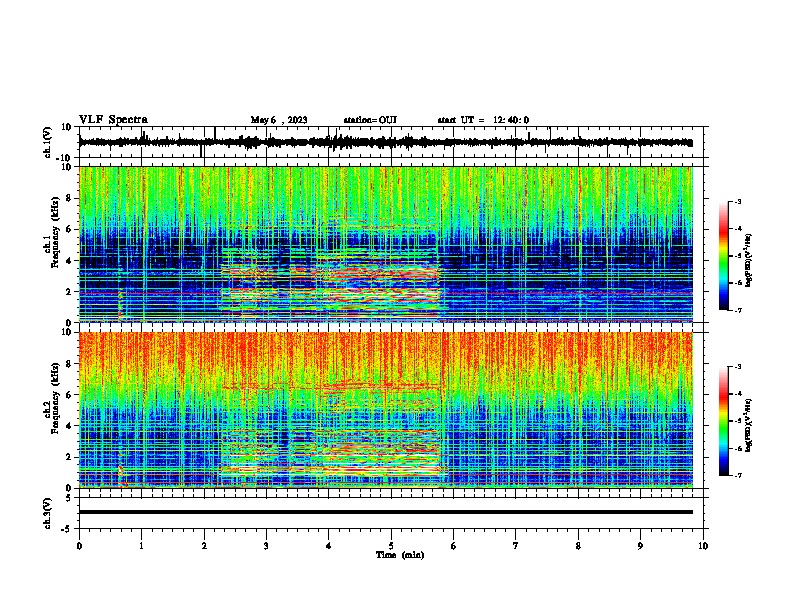Click the ch.1 waveform strip at top
Viewport: 792px width, 612px height.
point(386,142)
